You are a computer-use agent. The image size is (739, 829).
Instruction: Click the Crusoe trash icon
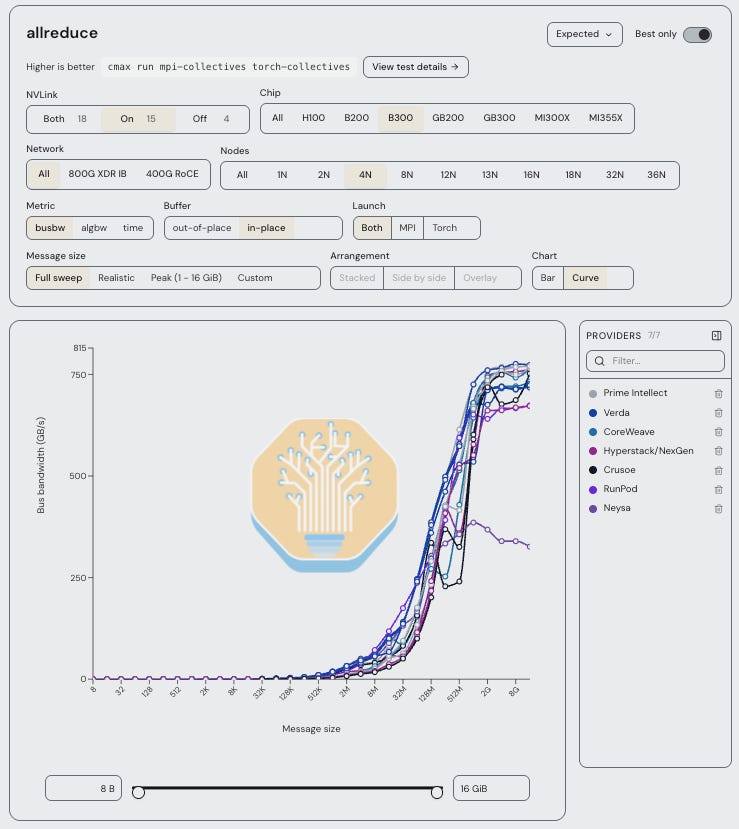pyautogui.click(x=718, y=471)
